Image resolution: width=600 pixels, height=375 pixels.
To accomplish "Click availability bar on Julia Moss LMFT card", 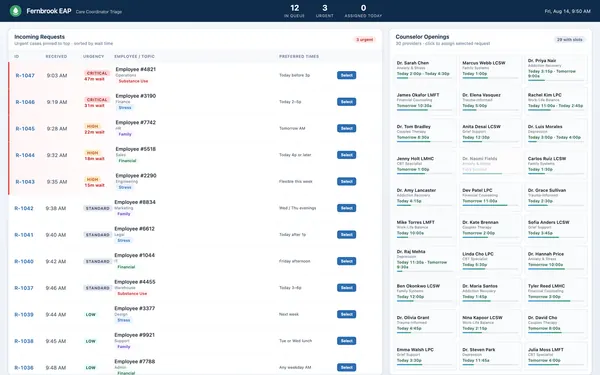I will tap(556, 365).
